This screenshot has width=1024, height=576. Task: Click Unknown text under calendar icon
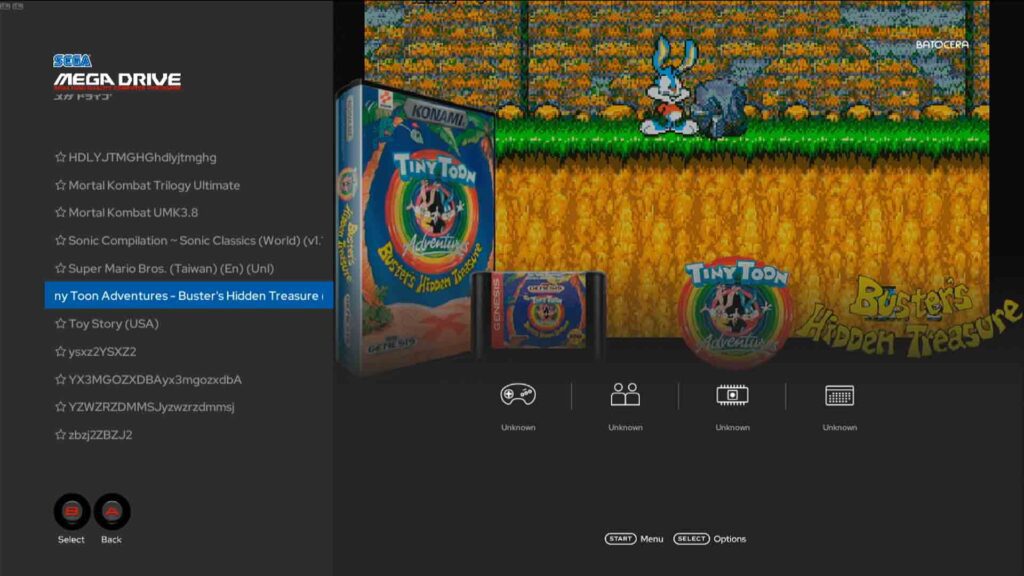839,427
